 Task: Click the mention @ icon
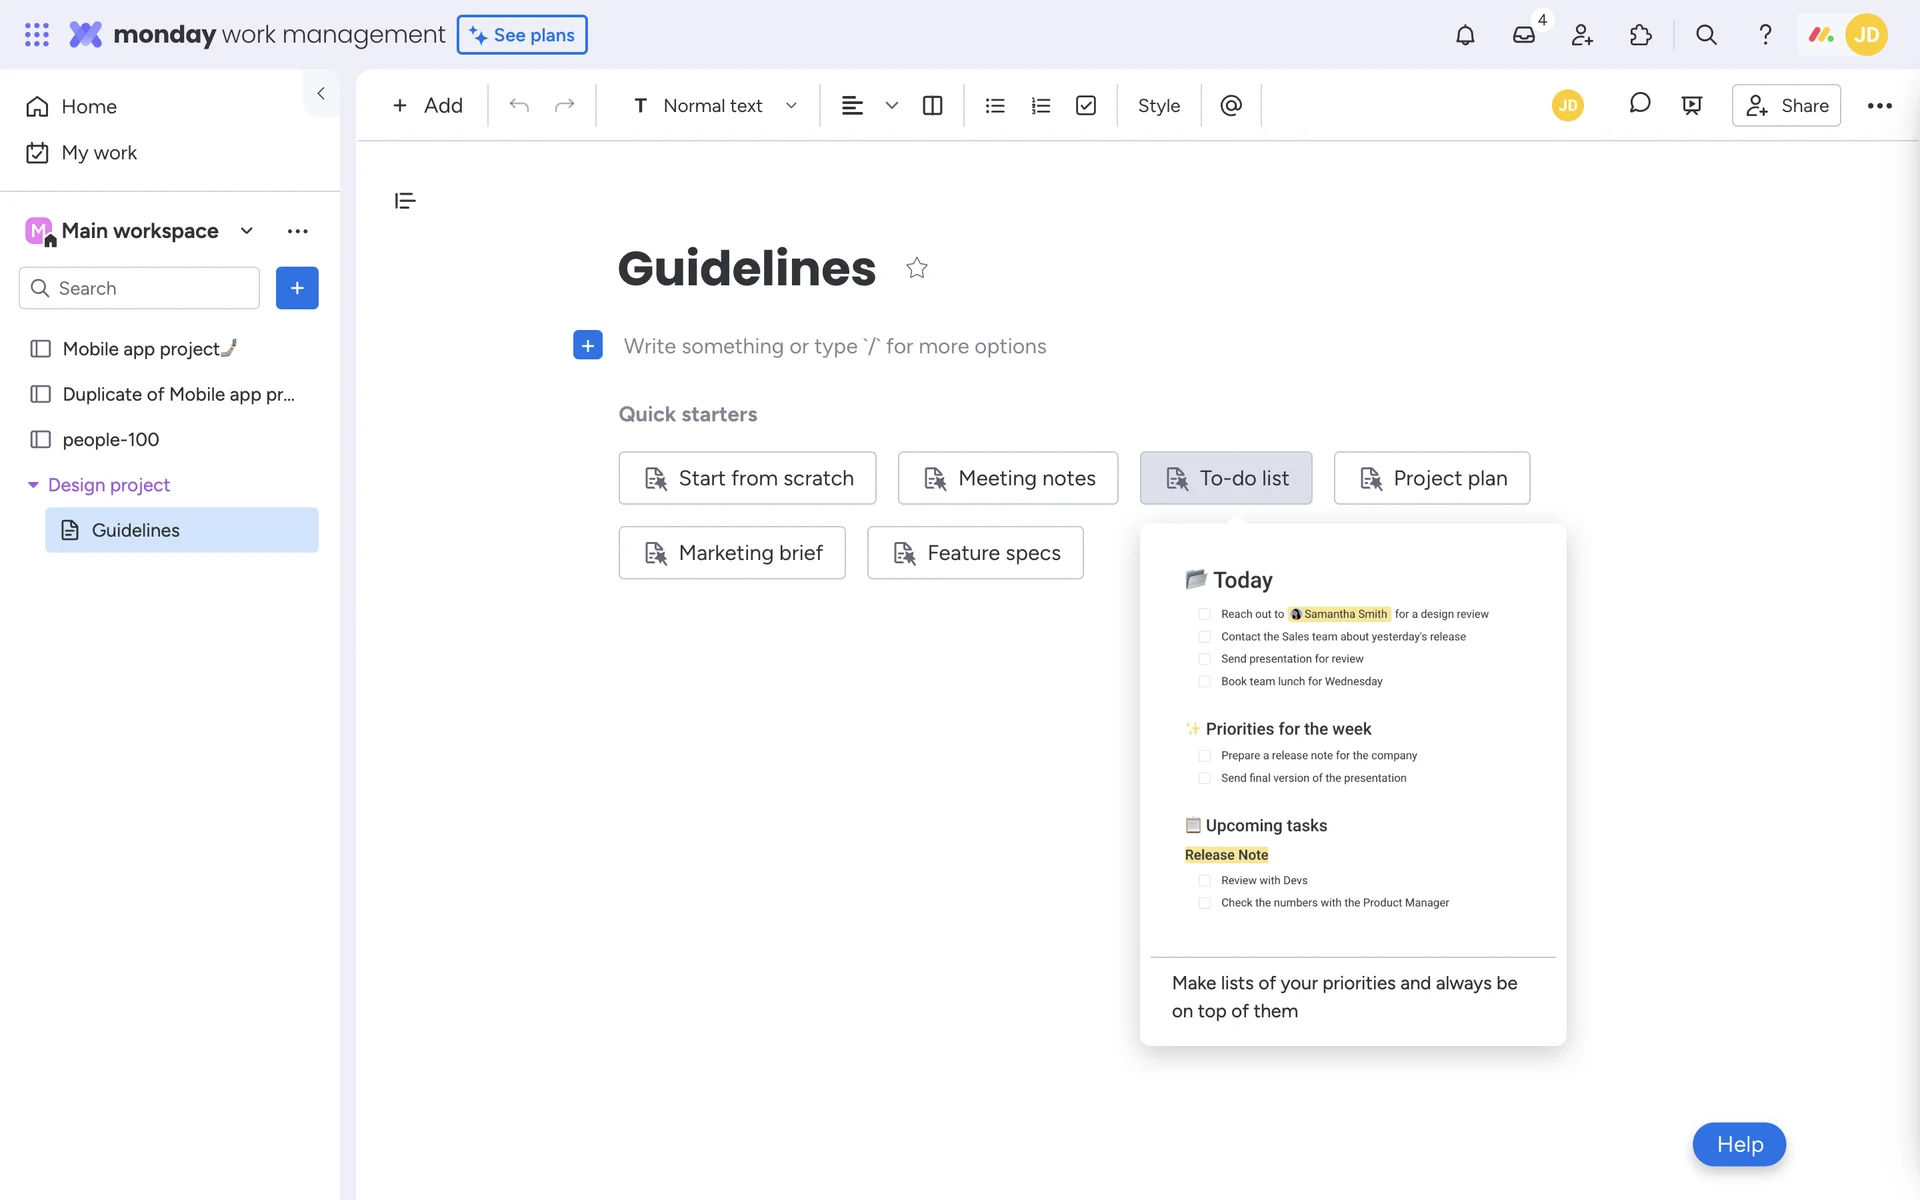click(1231, 105)
